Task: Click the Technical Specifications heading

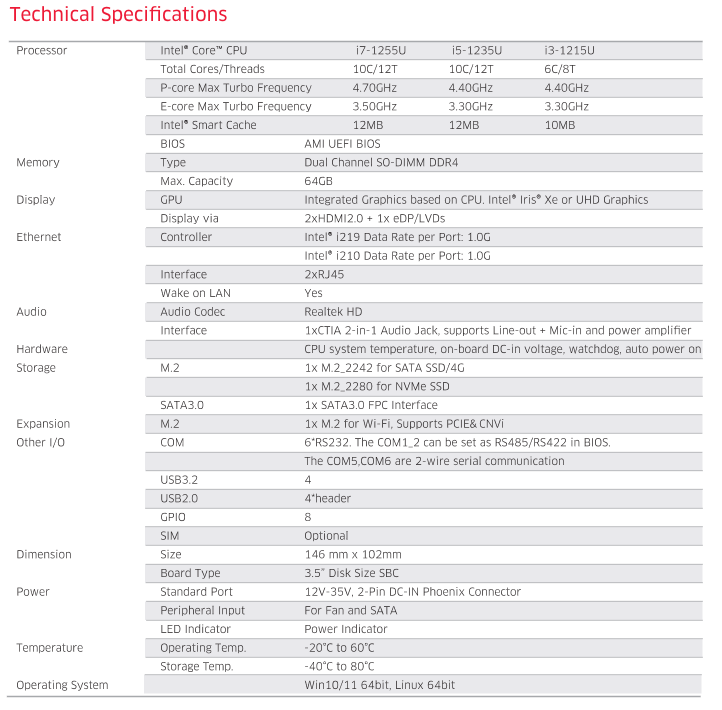Action: click(118, 15)
